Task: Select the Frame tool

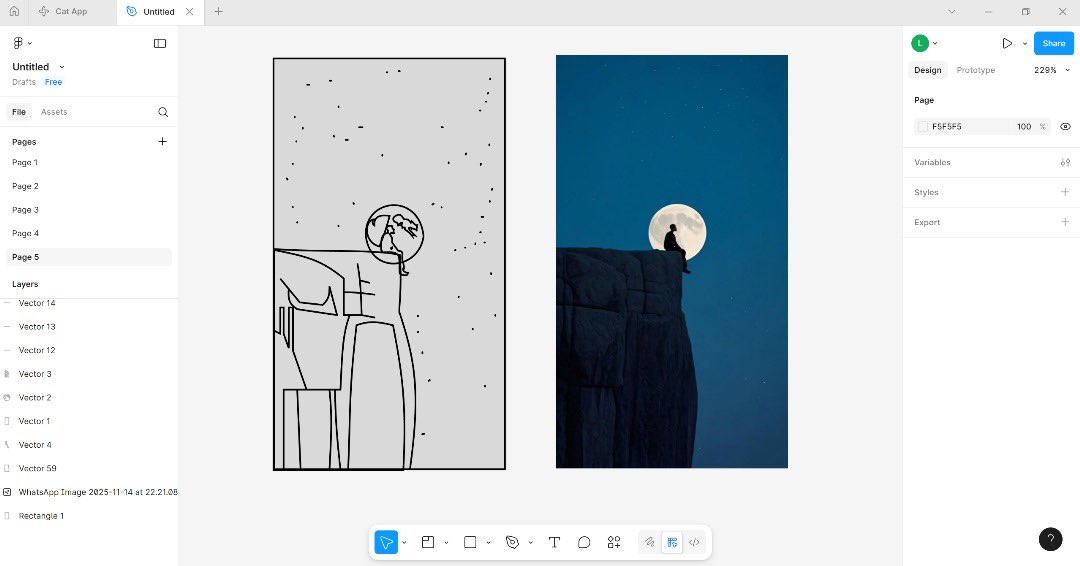Action: point(428,542)
